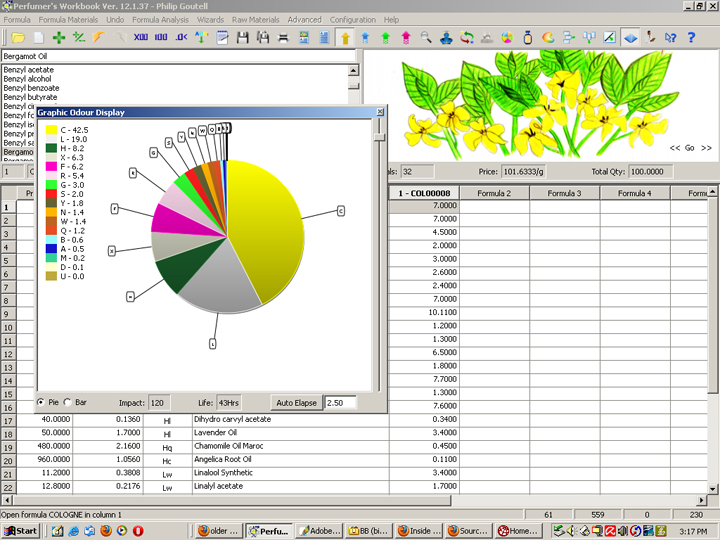The height and width of the screenshot is (540, 720).
Task: Click the perfume bottle toolbar icon
Action: 528,37
